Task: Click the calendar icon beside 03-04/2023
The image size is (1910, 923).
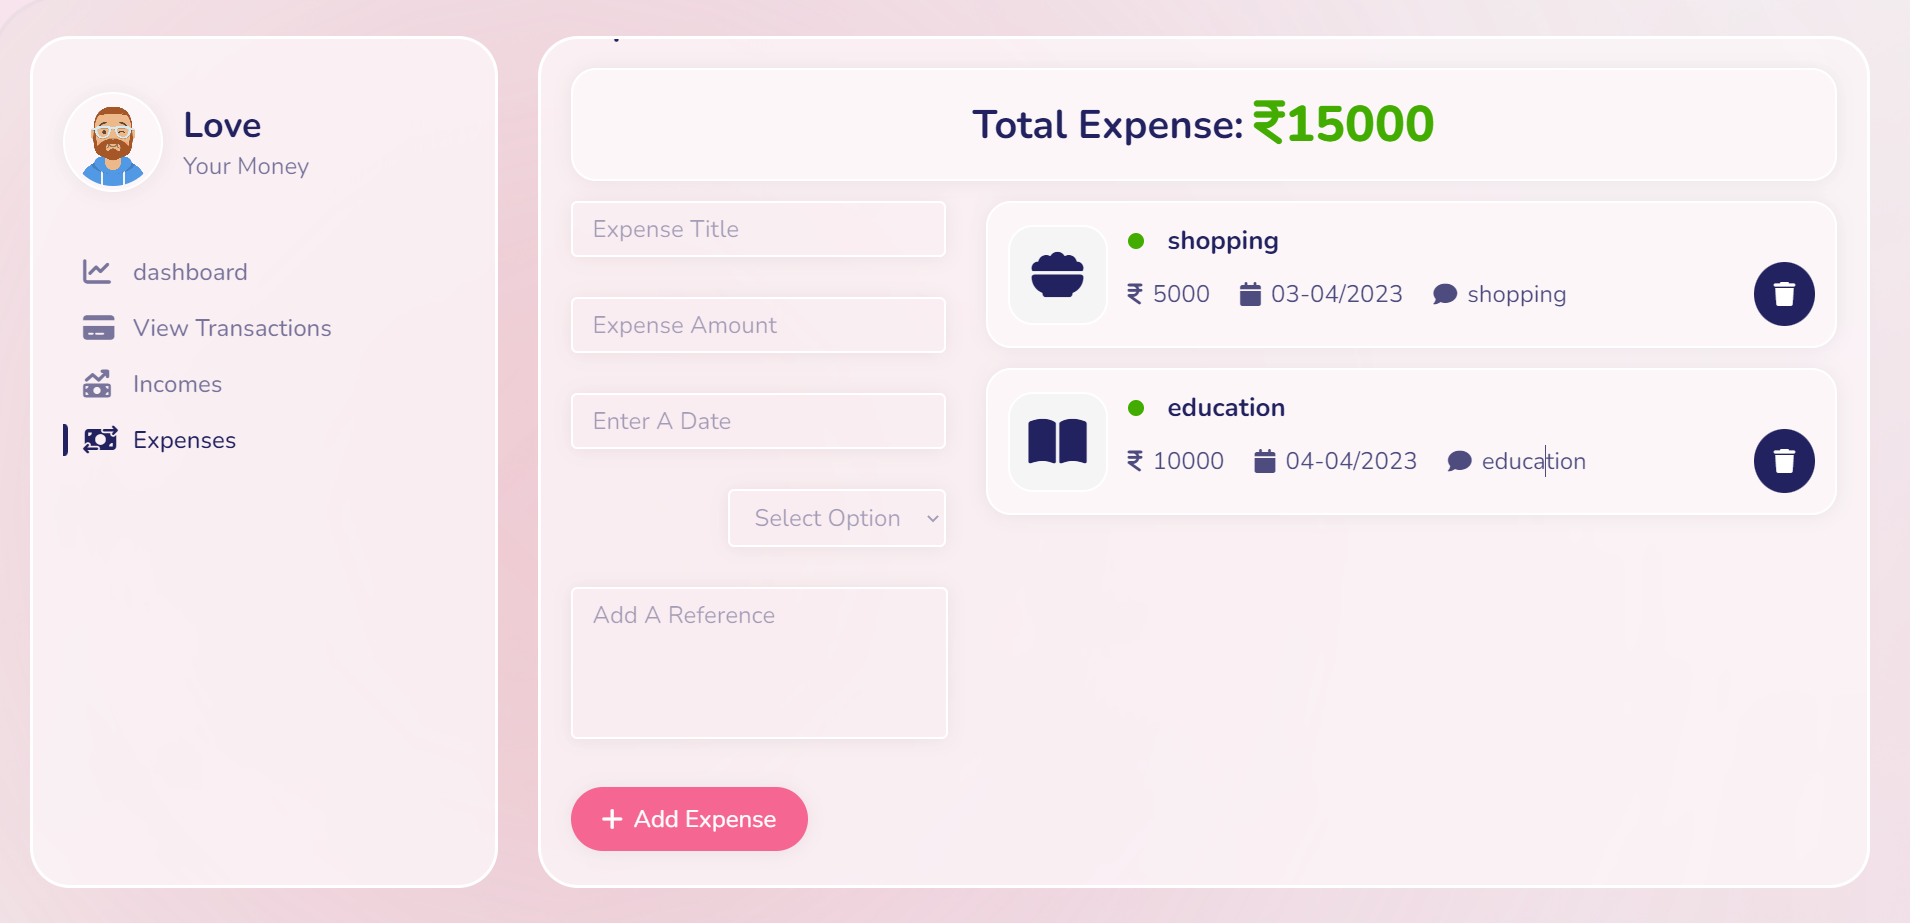Action: pos(1249,293)
